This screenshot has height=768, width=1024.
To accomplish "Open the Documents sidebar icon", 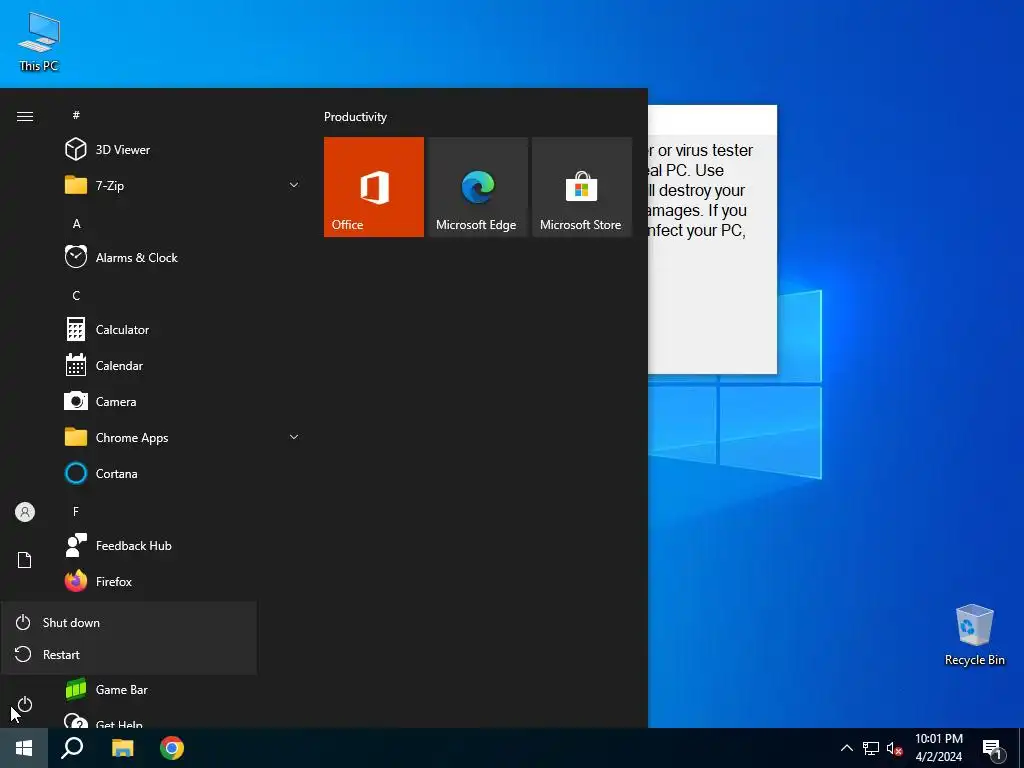I will (25, 560).
